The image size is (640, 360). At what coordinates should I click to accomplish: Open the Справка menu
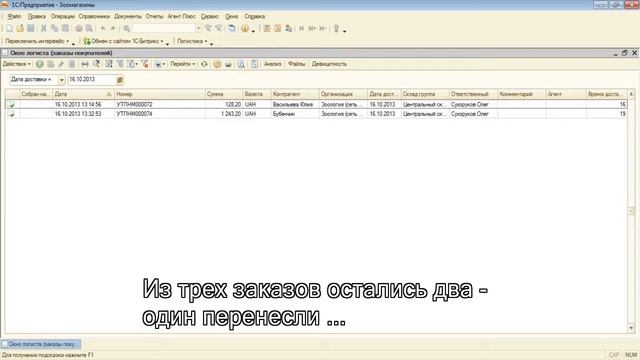255,16
